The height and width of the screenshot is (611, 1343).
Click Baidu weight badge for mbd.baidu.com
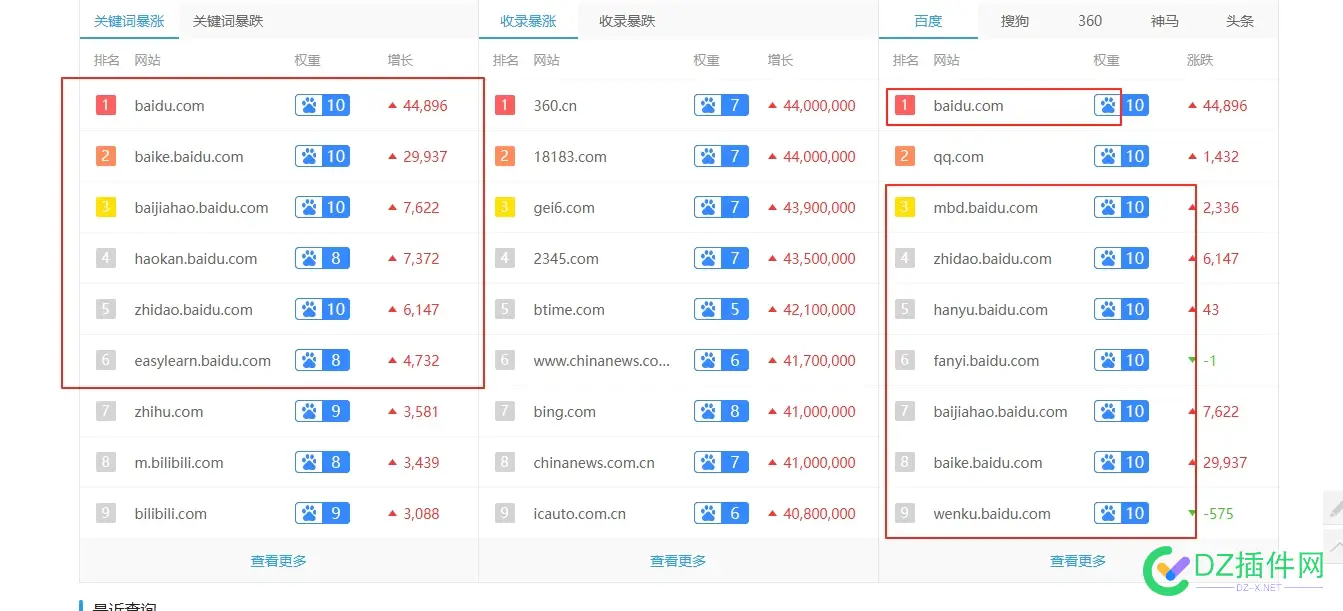click(1121, 208)
